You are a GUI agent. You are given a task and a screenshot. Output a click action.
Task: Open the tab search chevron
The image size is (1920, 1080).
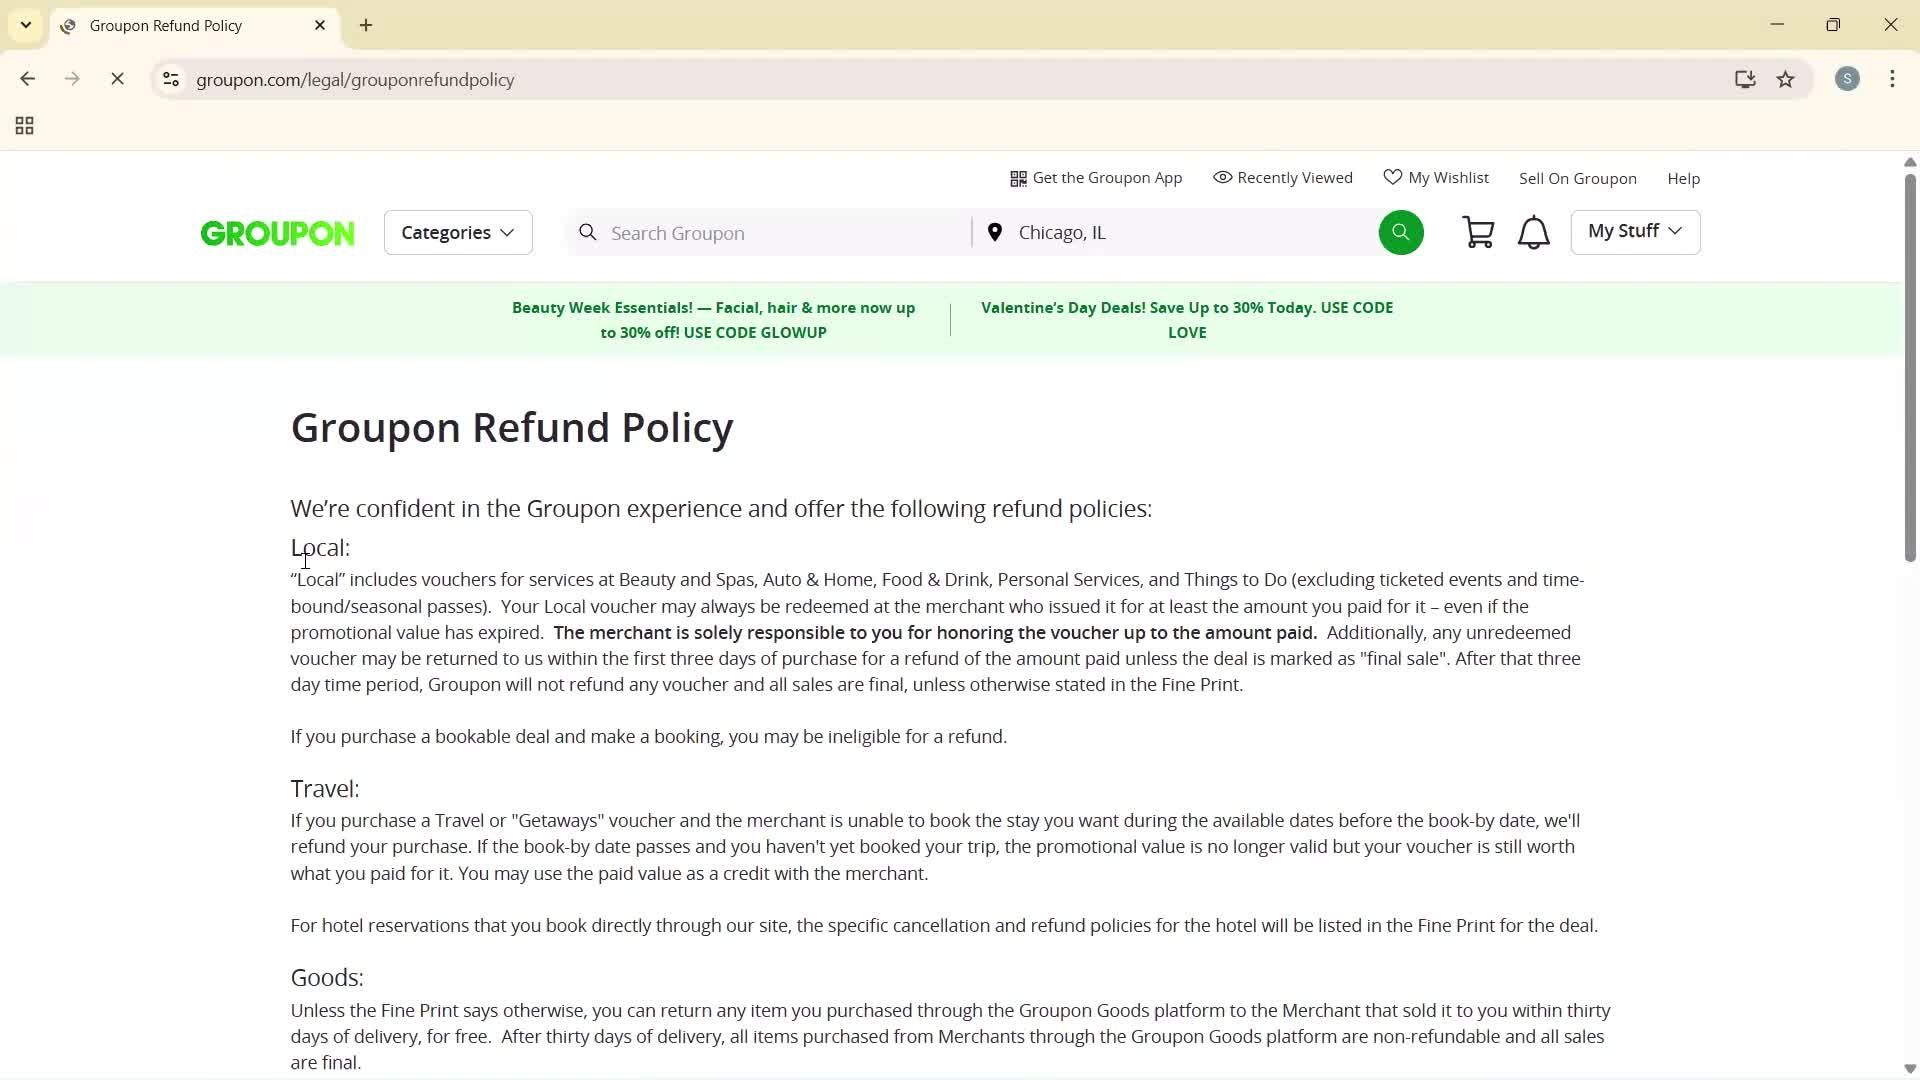point(25,25)
